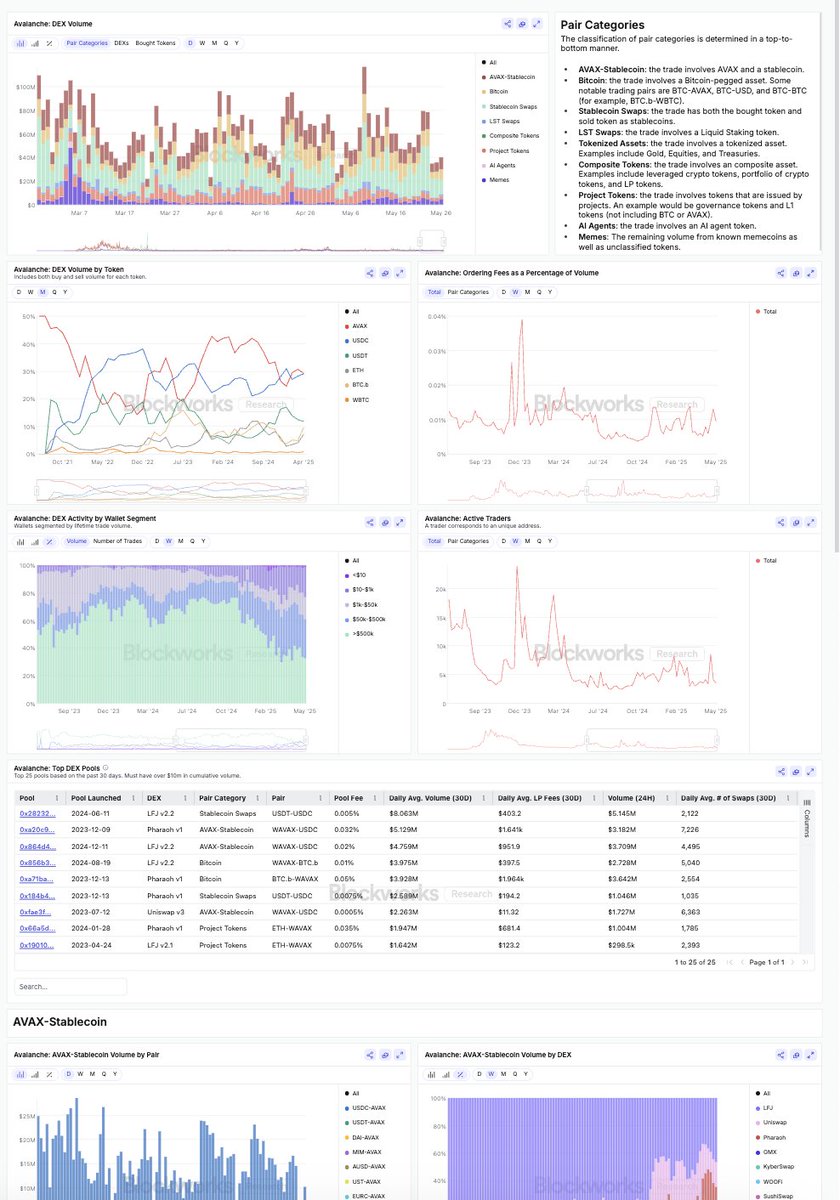Share DEX Activity by Wallet Segment chart
The width and height of the screenshot is (840, 1200).
click(370, 521)
